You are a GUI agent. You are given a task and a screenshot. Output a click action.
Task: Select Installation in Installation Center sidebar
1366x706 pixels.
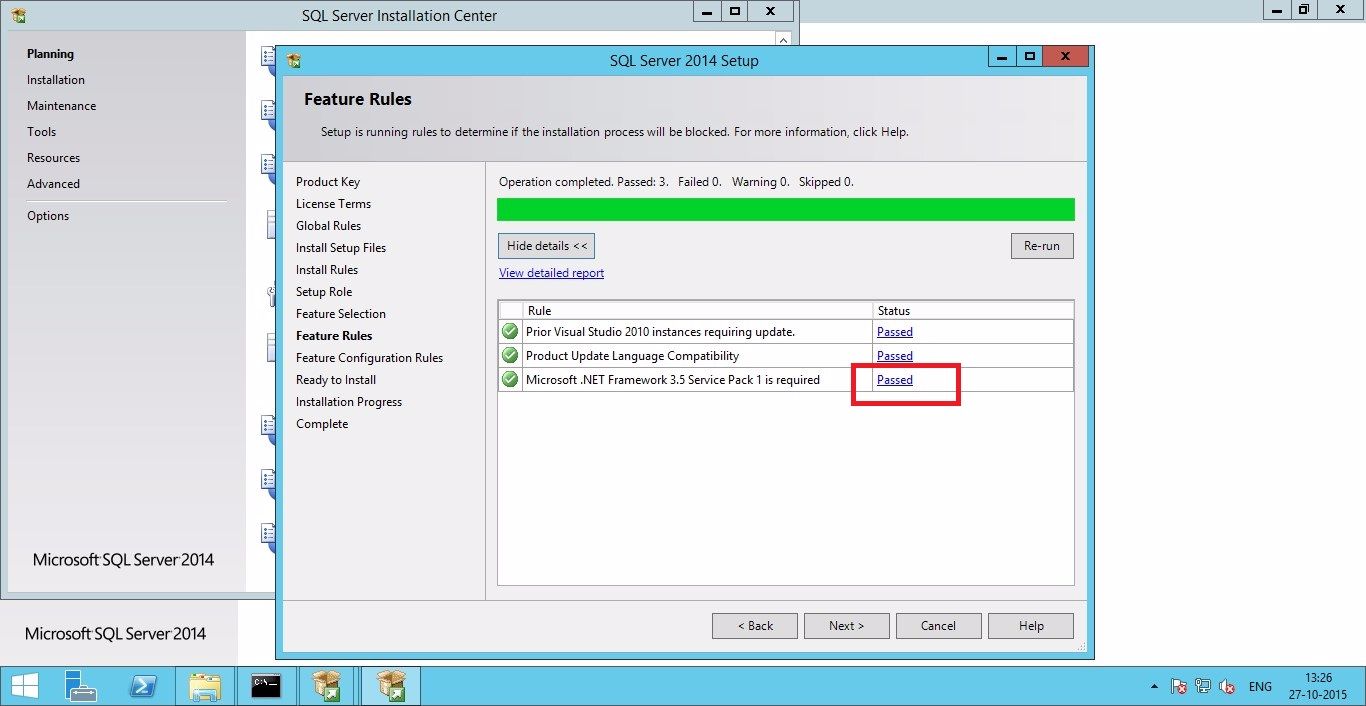(56, 80)
